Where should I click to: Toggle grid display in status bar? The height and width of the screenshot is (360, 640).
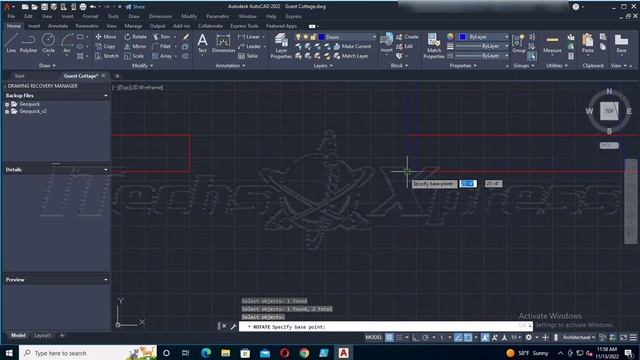pyautogui.click(x=389, y=337)
